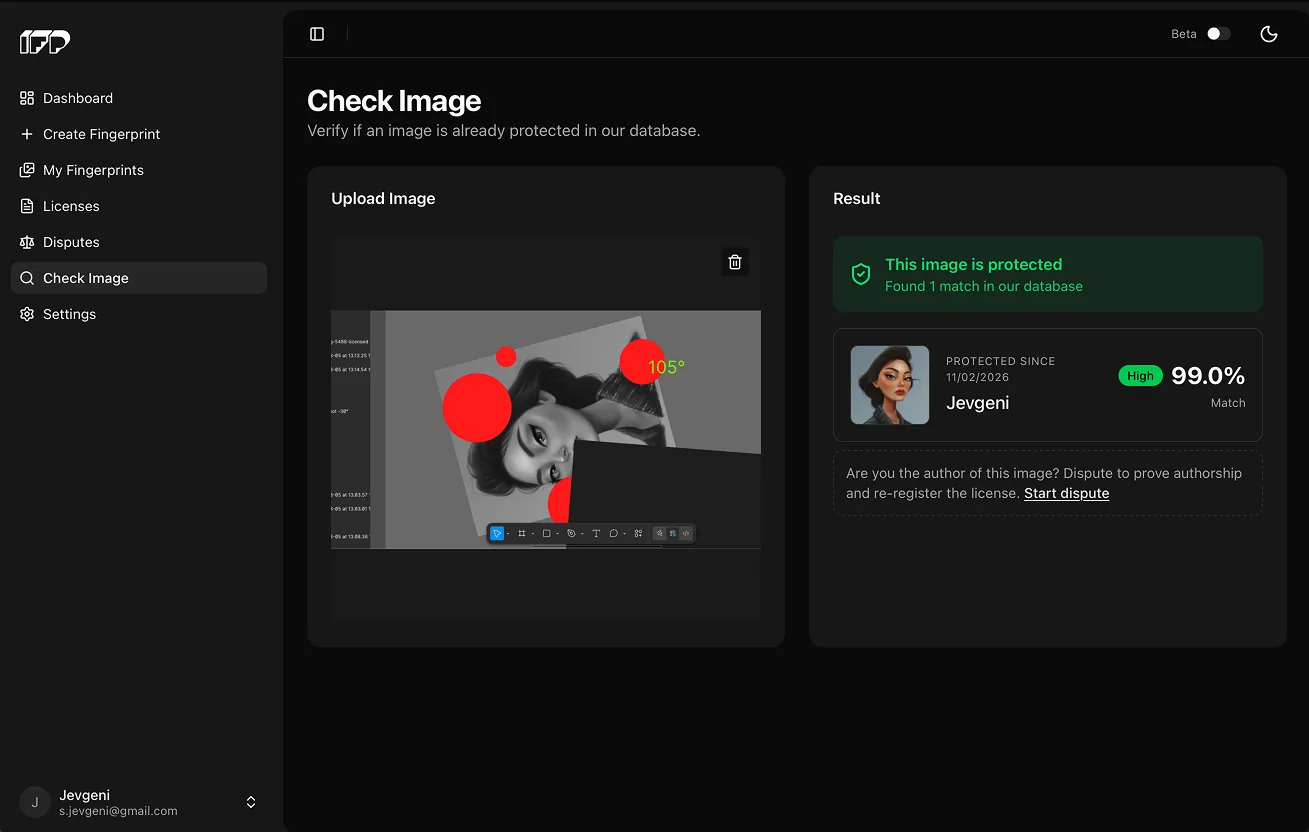Click the IFP logo icon
The width and height of the screenshot is (1309, 832).
[45, 42]
